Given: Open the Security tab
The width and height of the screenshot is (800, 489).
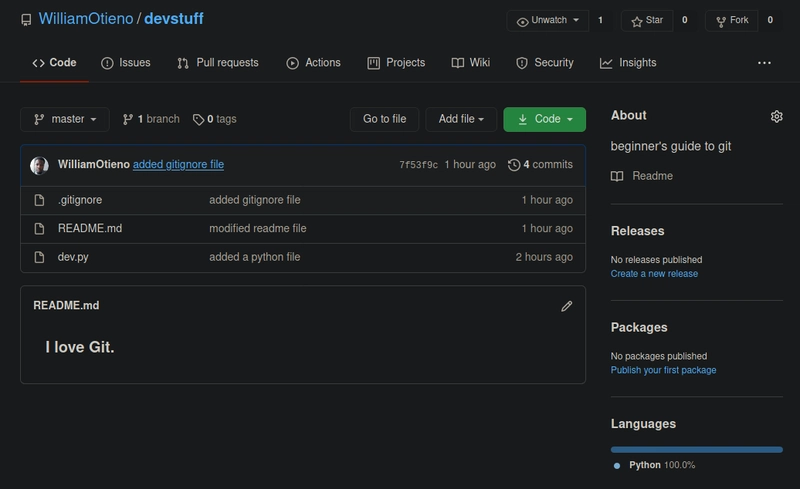Looking at the screenshot, I should click(544, 63).
